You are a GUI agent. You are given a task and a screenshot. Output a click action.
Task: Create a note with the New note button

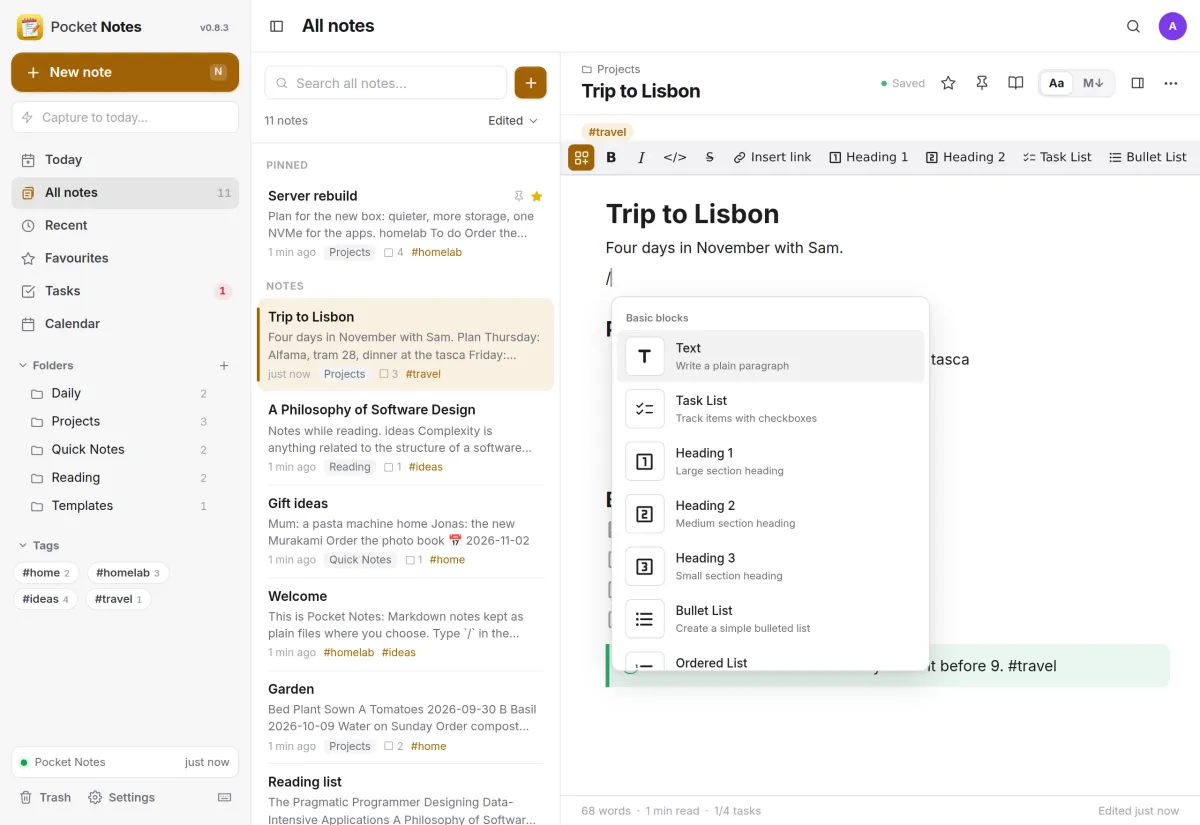(x=125, y=72)
